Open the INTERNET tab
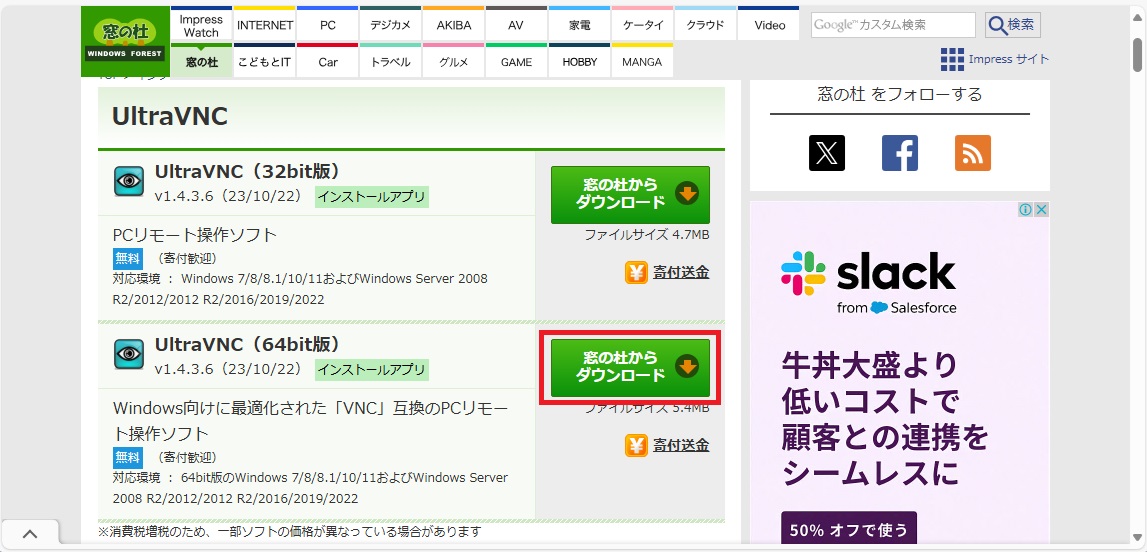 click(265, 25)
